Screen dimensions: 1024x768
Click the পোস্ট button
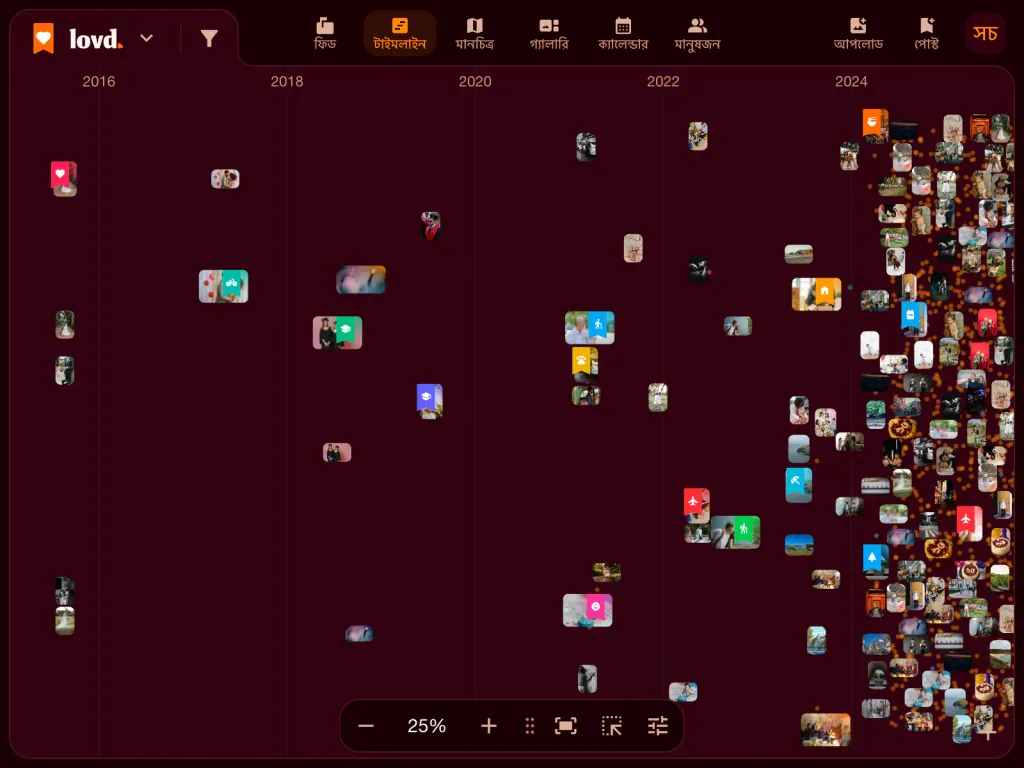click(927, 34)
